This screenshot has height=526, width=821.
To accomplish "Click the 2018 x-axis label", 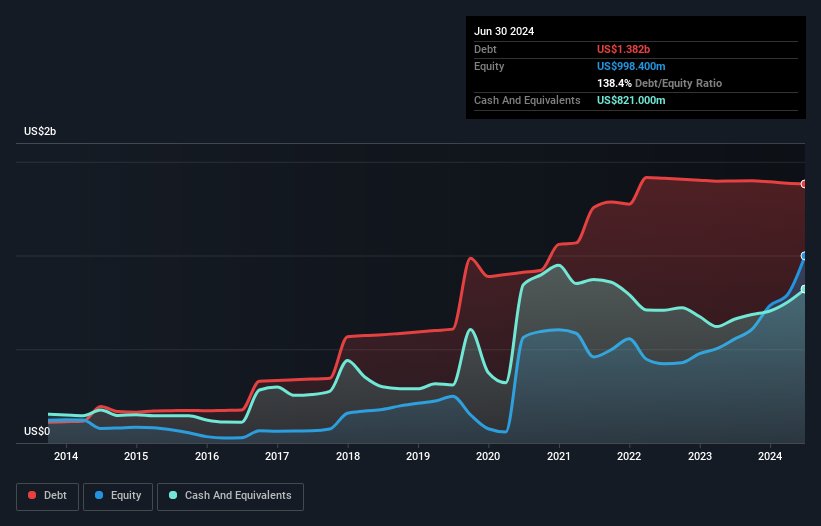I will click(348, 456).
